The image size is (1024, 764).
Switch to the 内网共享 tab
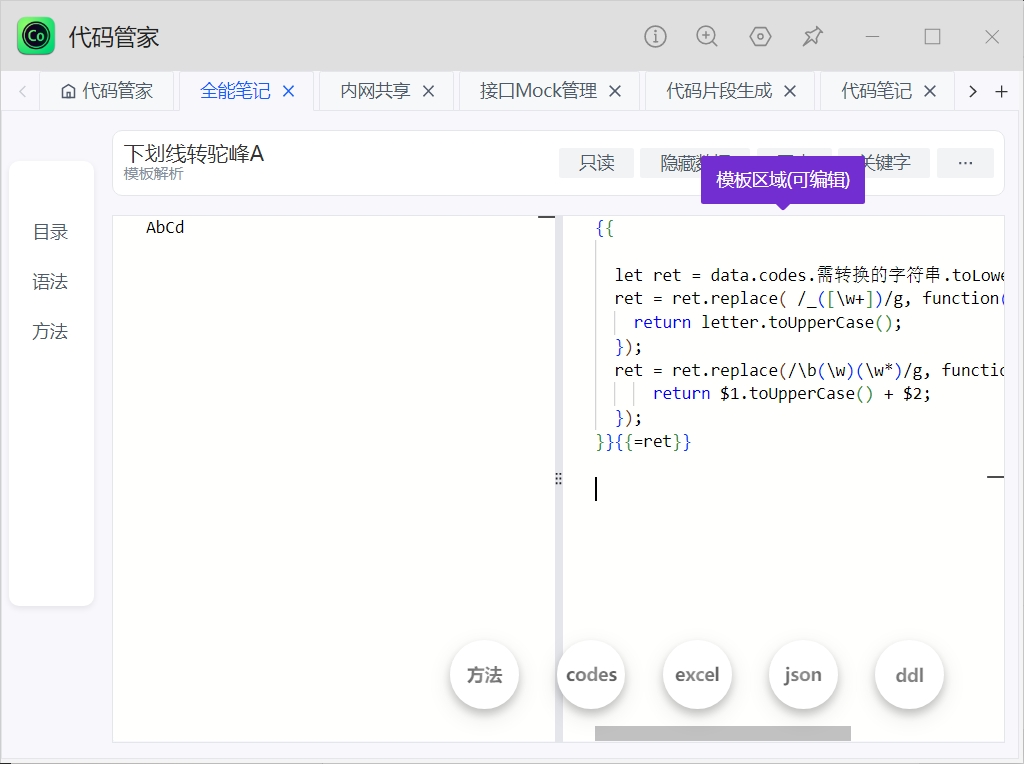375,91
